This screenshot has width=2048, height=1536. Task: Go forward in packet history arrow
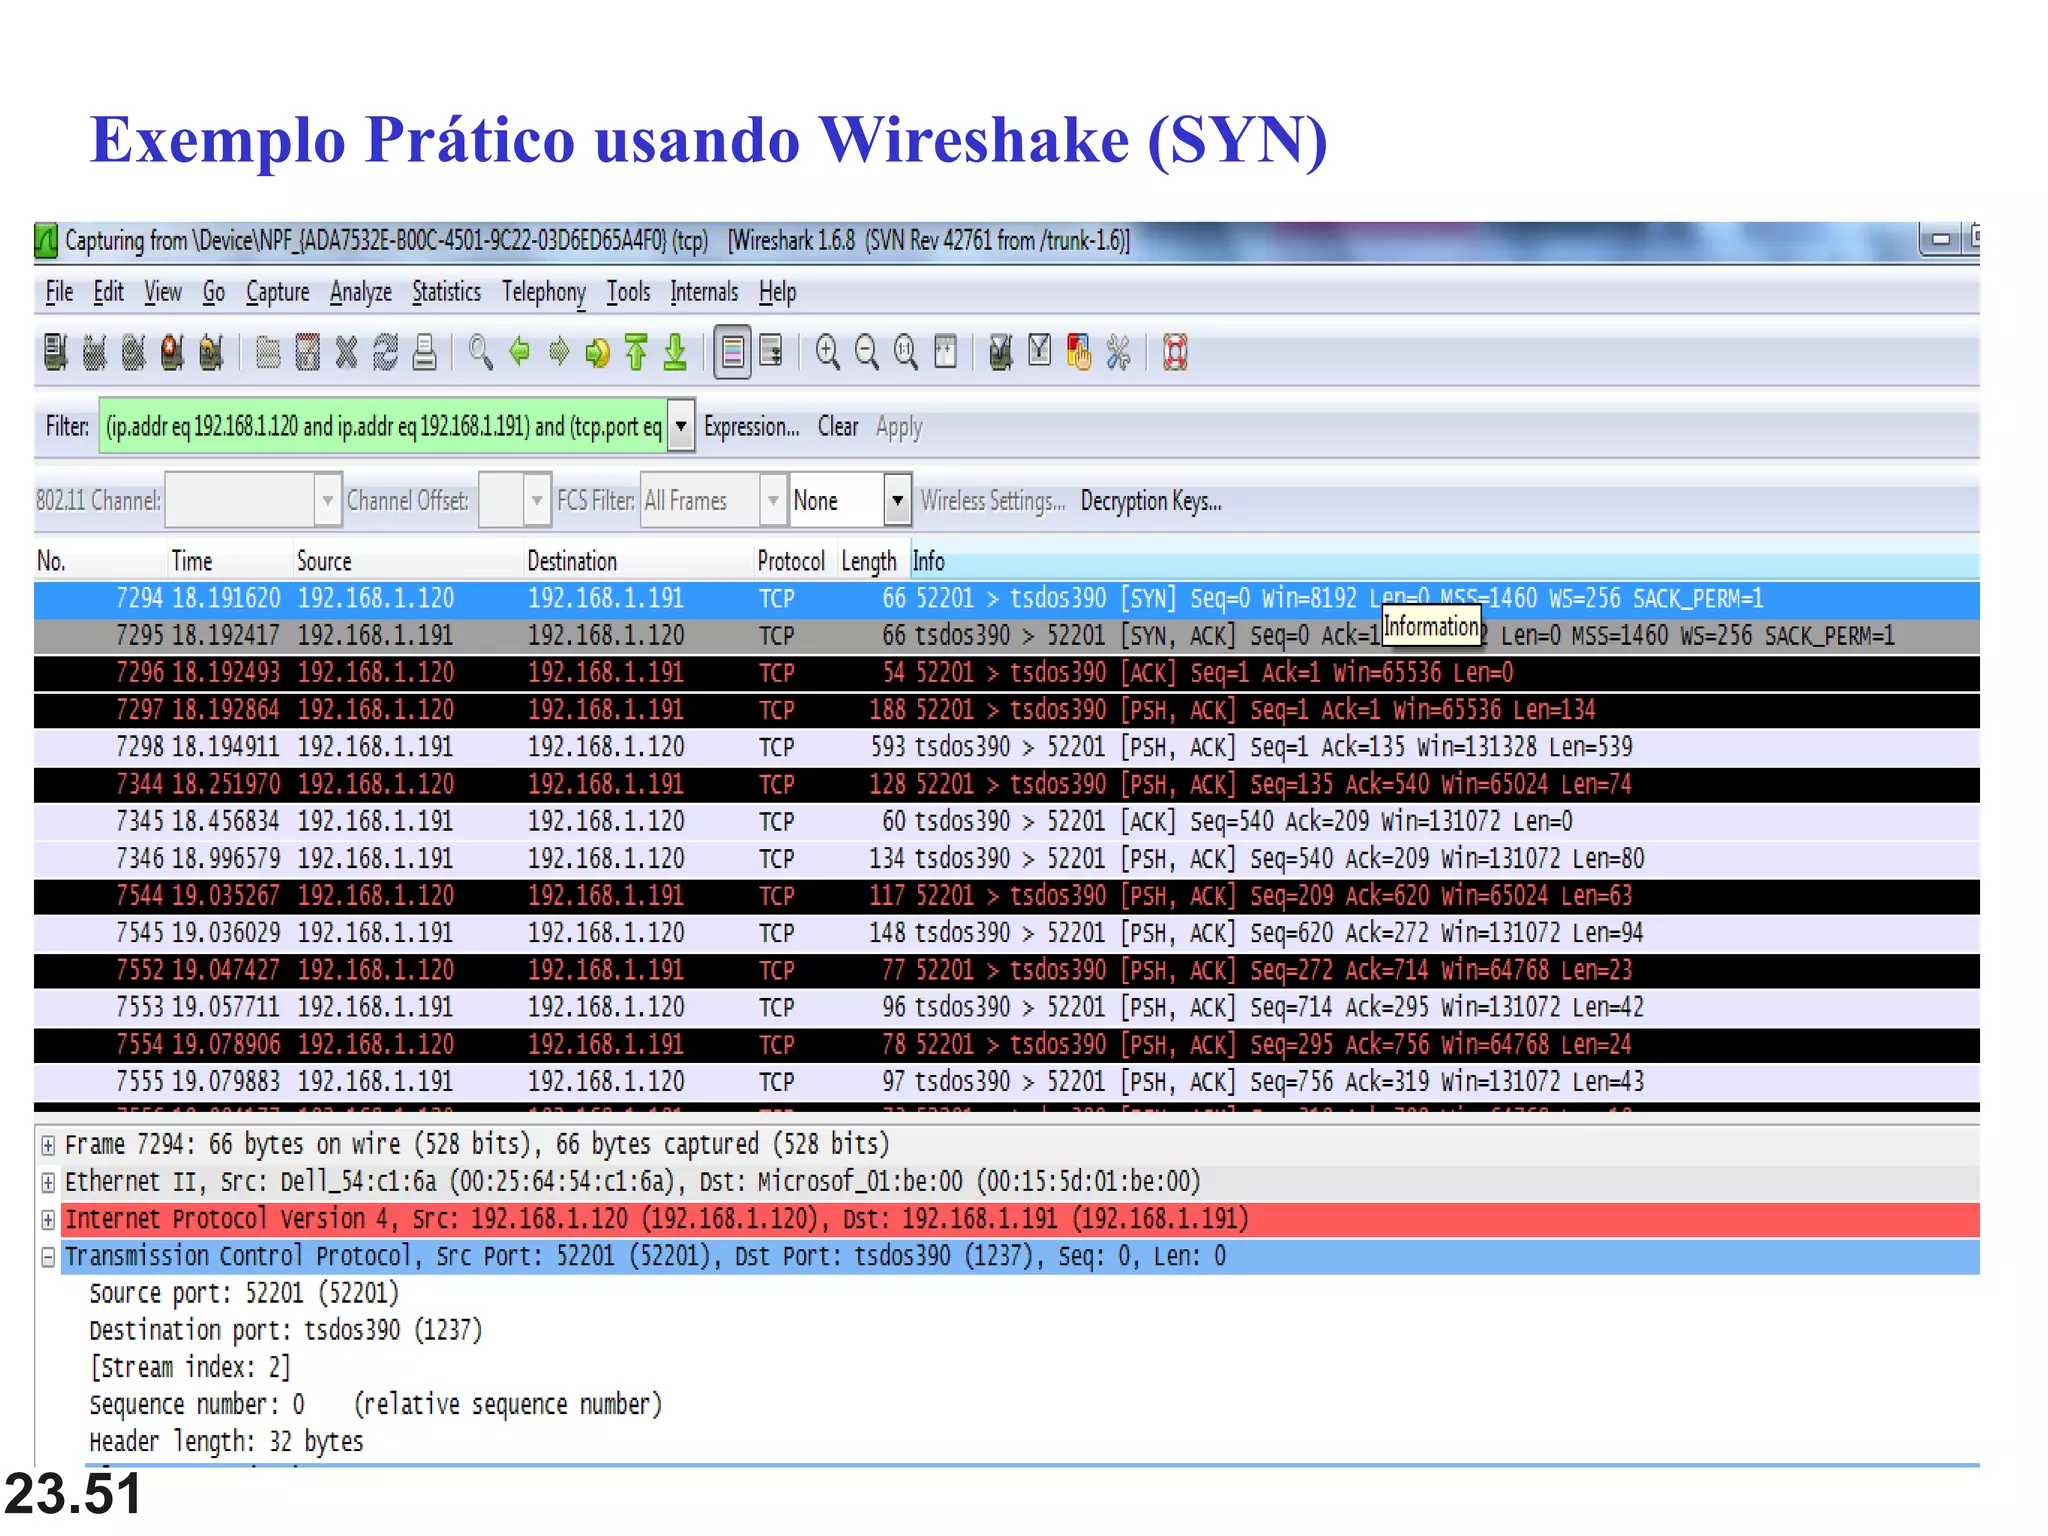pos(559,351)
